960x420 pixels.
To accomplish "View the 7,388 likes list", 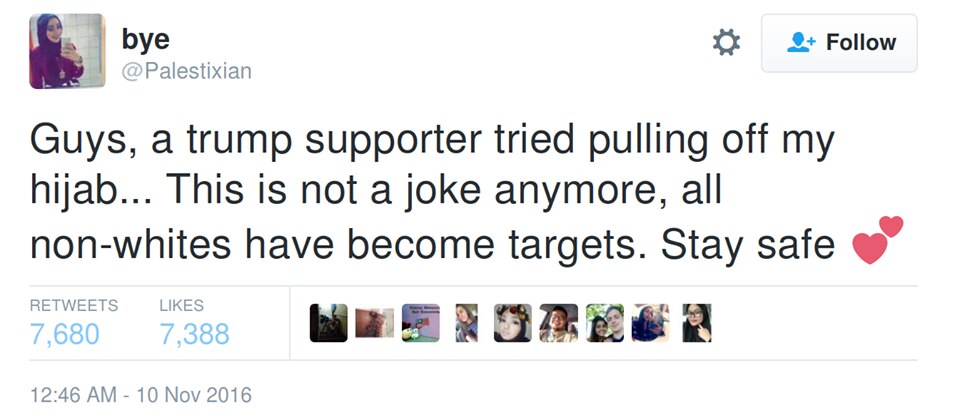I will tap(194, 333).
